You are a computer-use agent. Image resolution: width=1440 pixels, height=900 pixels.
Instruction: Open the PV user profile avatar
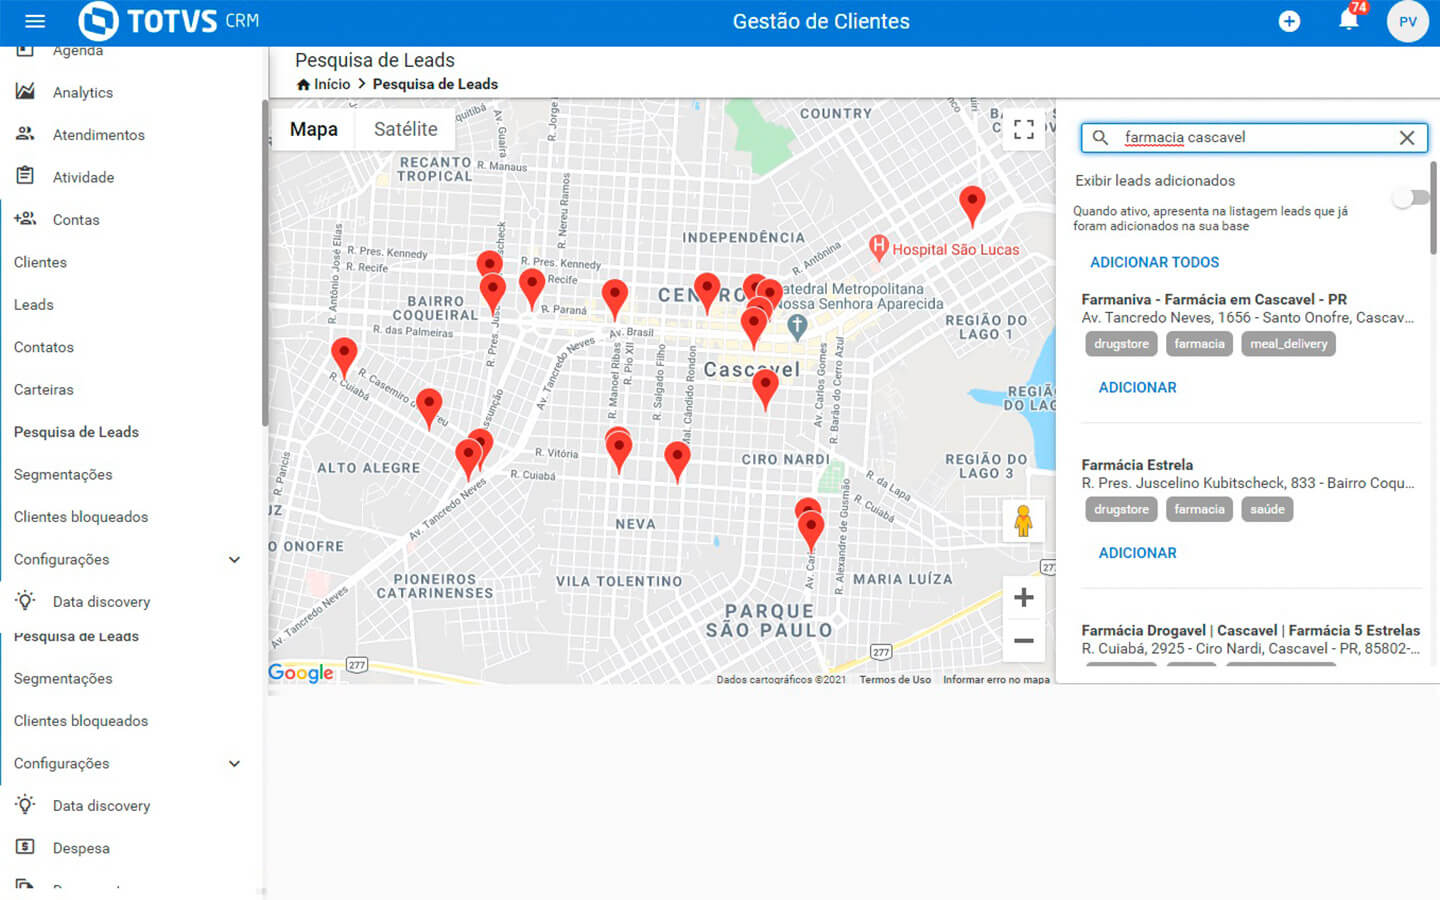pyautogui.click(x=1407, y=21)
